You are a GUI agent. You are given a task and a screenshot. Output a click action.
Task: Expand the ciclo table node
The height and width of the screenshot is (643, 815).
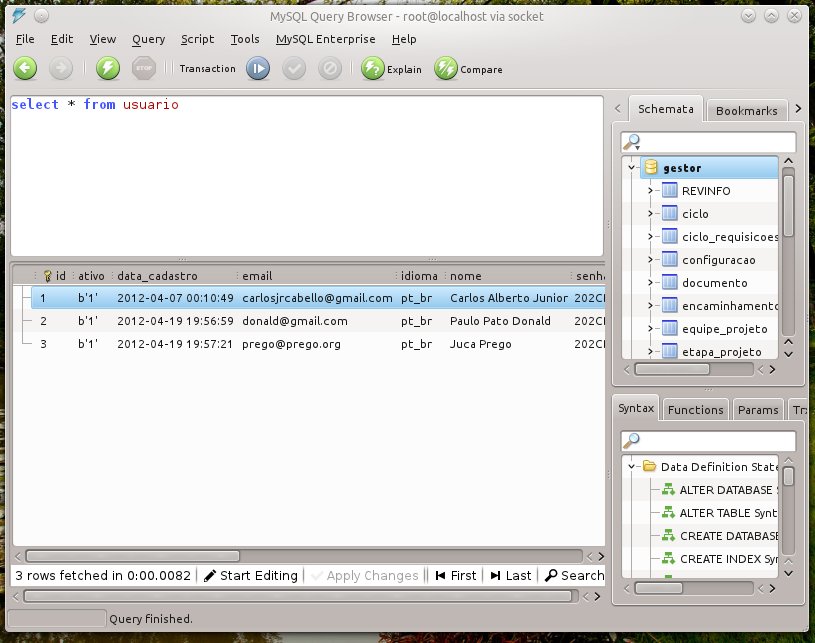[x=650, y=214]
